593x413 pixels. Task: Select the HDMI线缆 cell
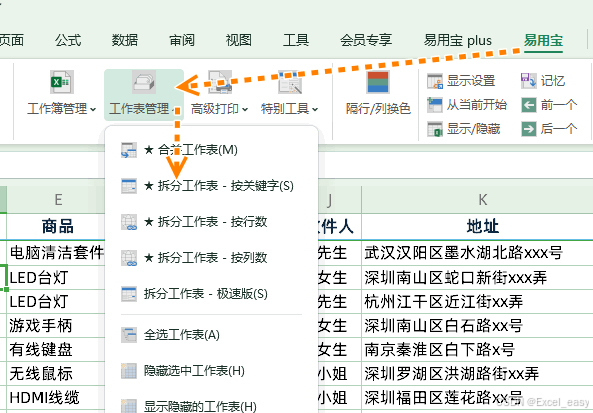tap(56, 398)
